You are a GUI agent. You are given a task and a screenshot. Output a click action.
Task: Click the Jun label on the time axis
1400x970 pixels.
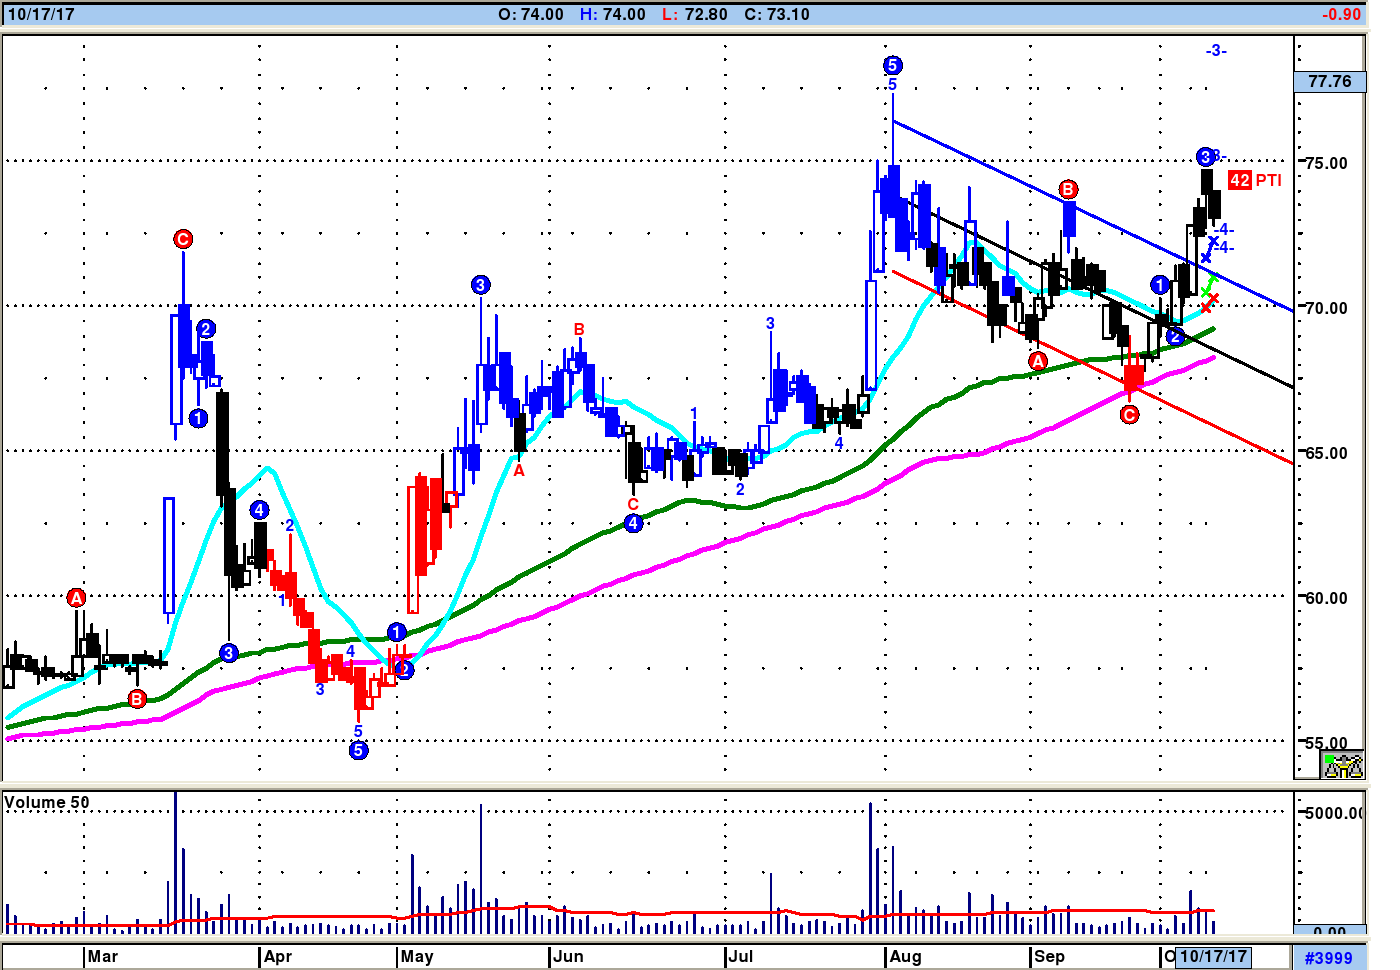point(568,956)
